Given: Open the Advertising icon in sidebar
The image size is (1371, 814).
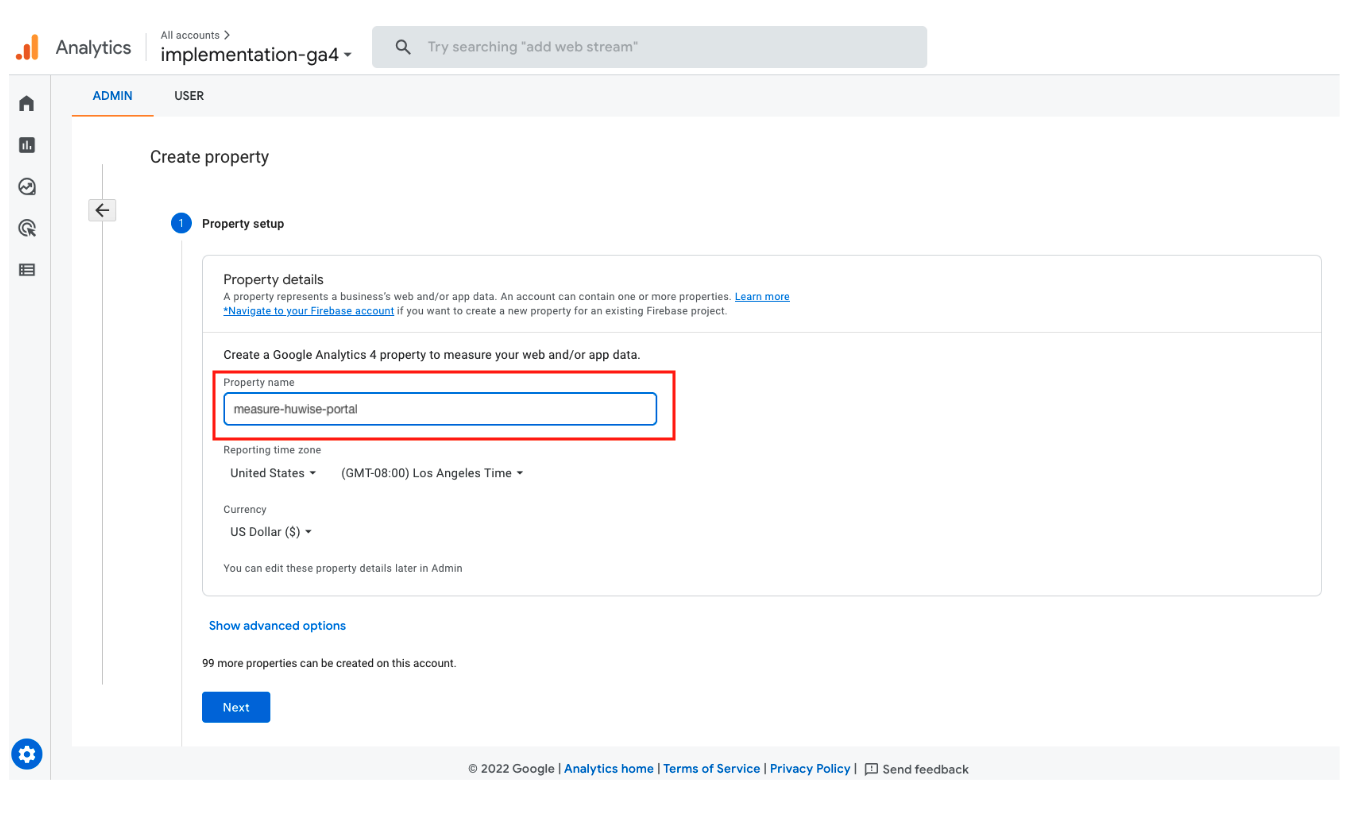Looking at the screenshot, I should [27, 228].
